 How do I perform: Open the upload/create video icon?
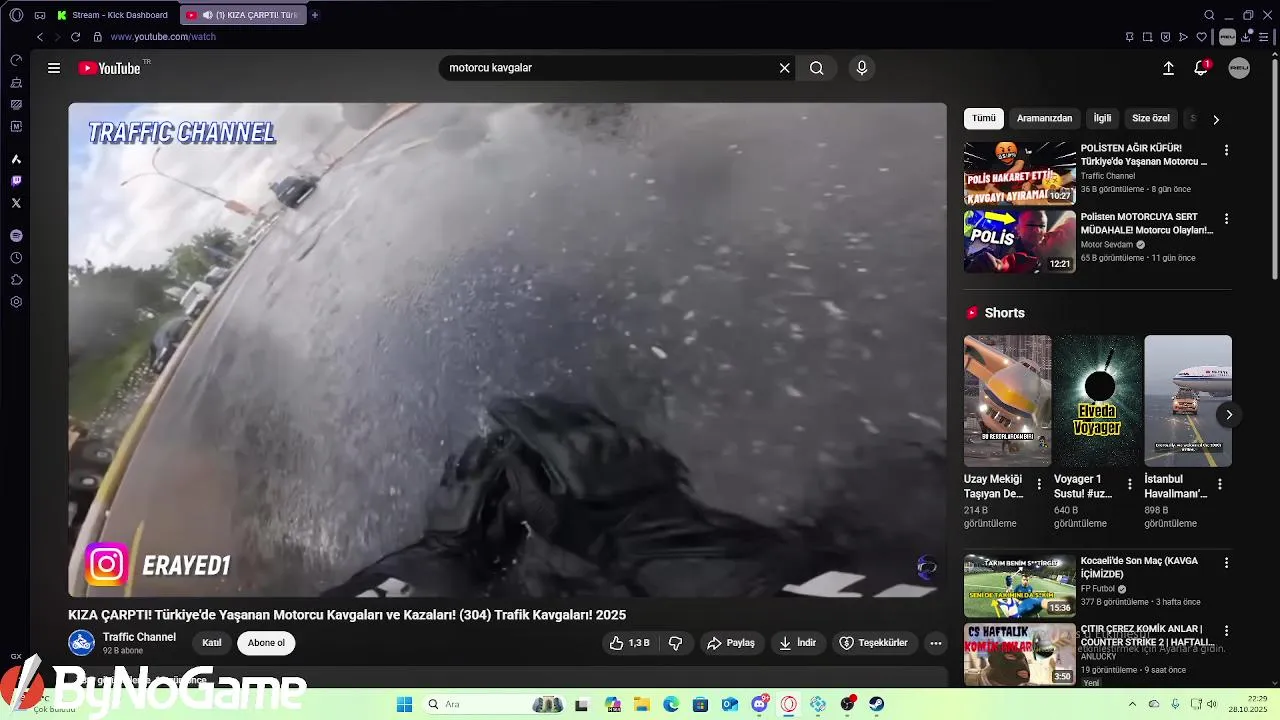[x=1168, y=68]
